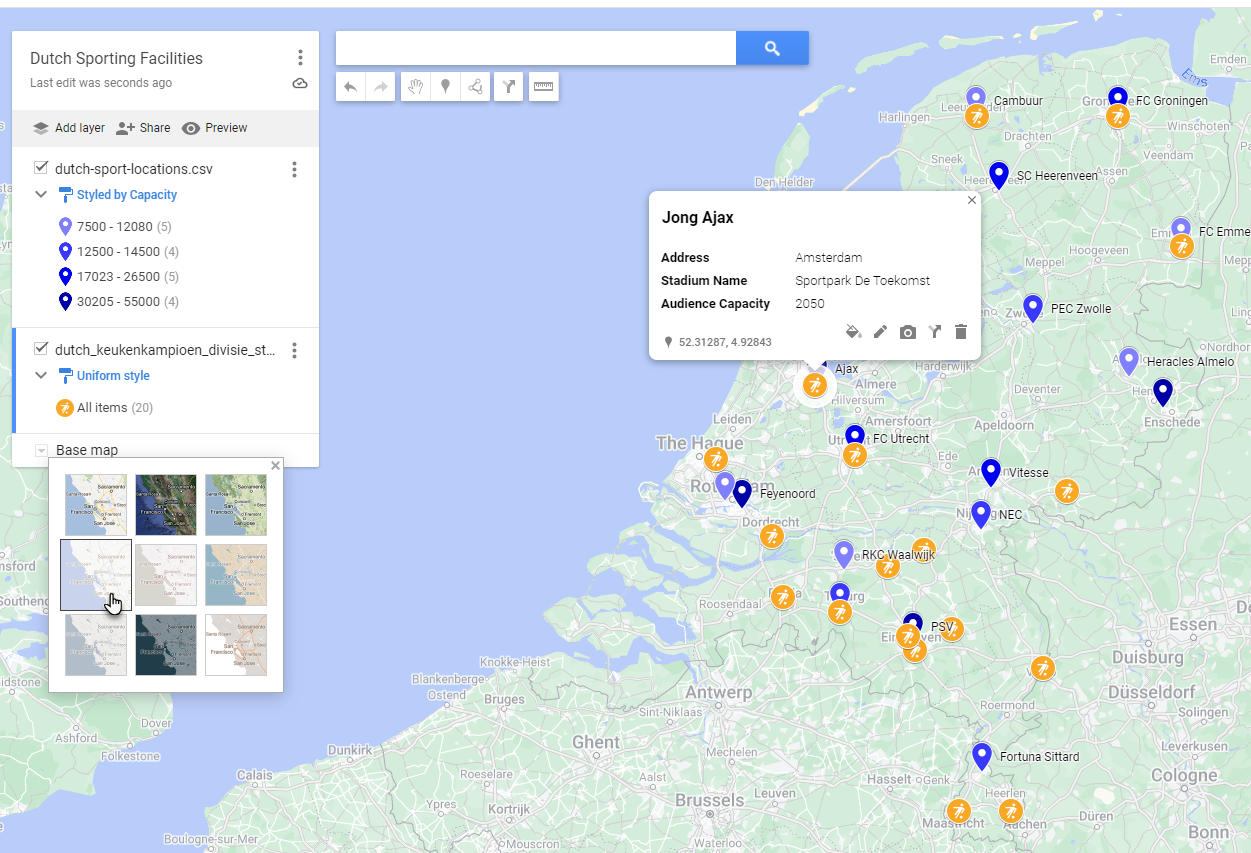Select the Add directions tool
The width and height of the screenshot is (1251, 853).
click(x=509, y=87)
